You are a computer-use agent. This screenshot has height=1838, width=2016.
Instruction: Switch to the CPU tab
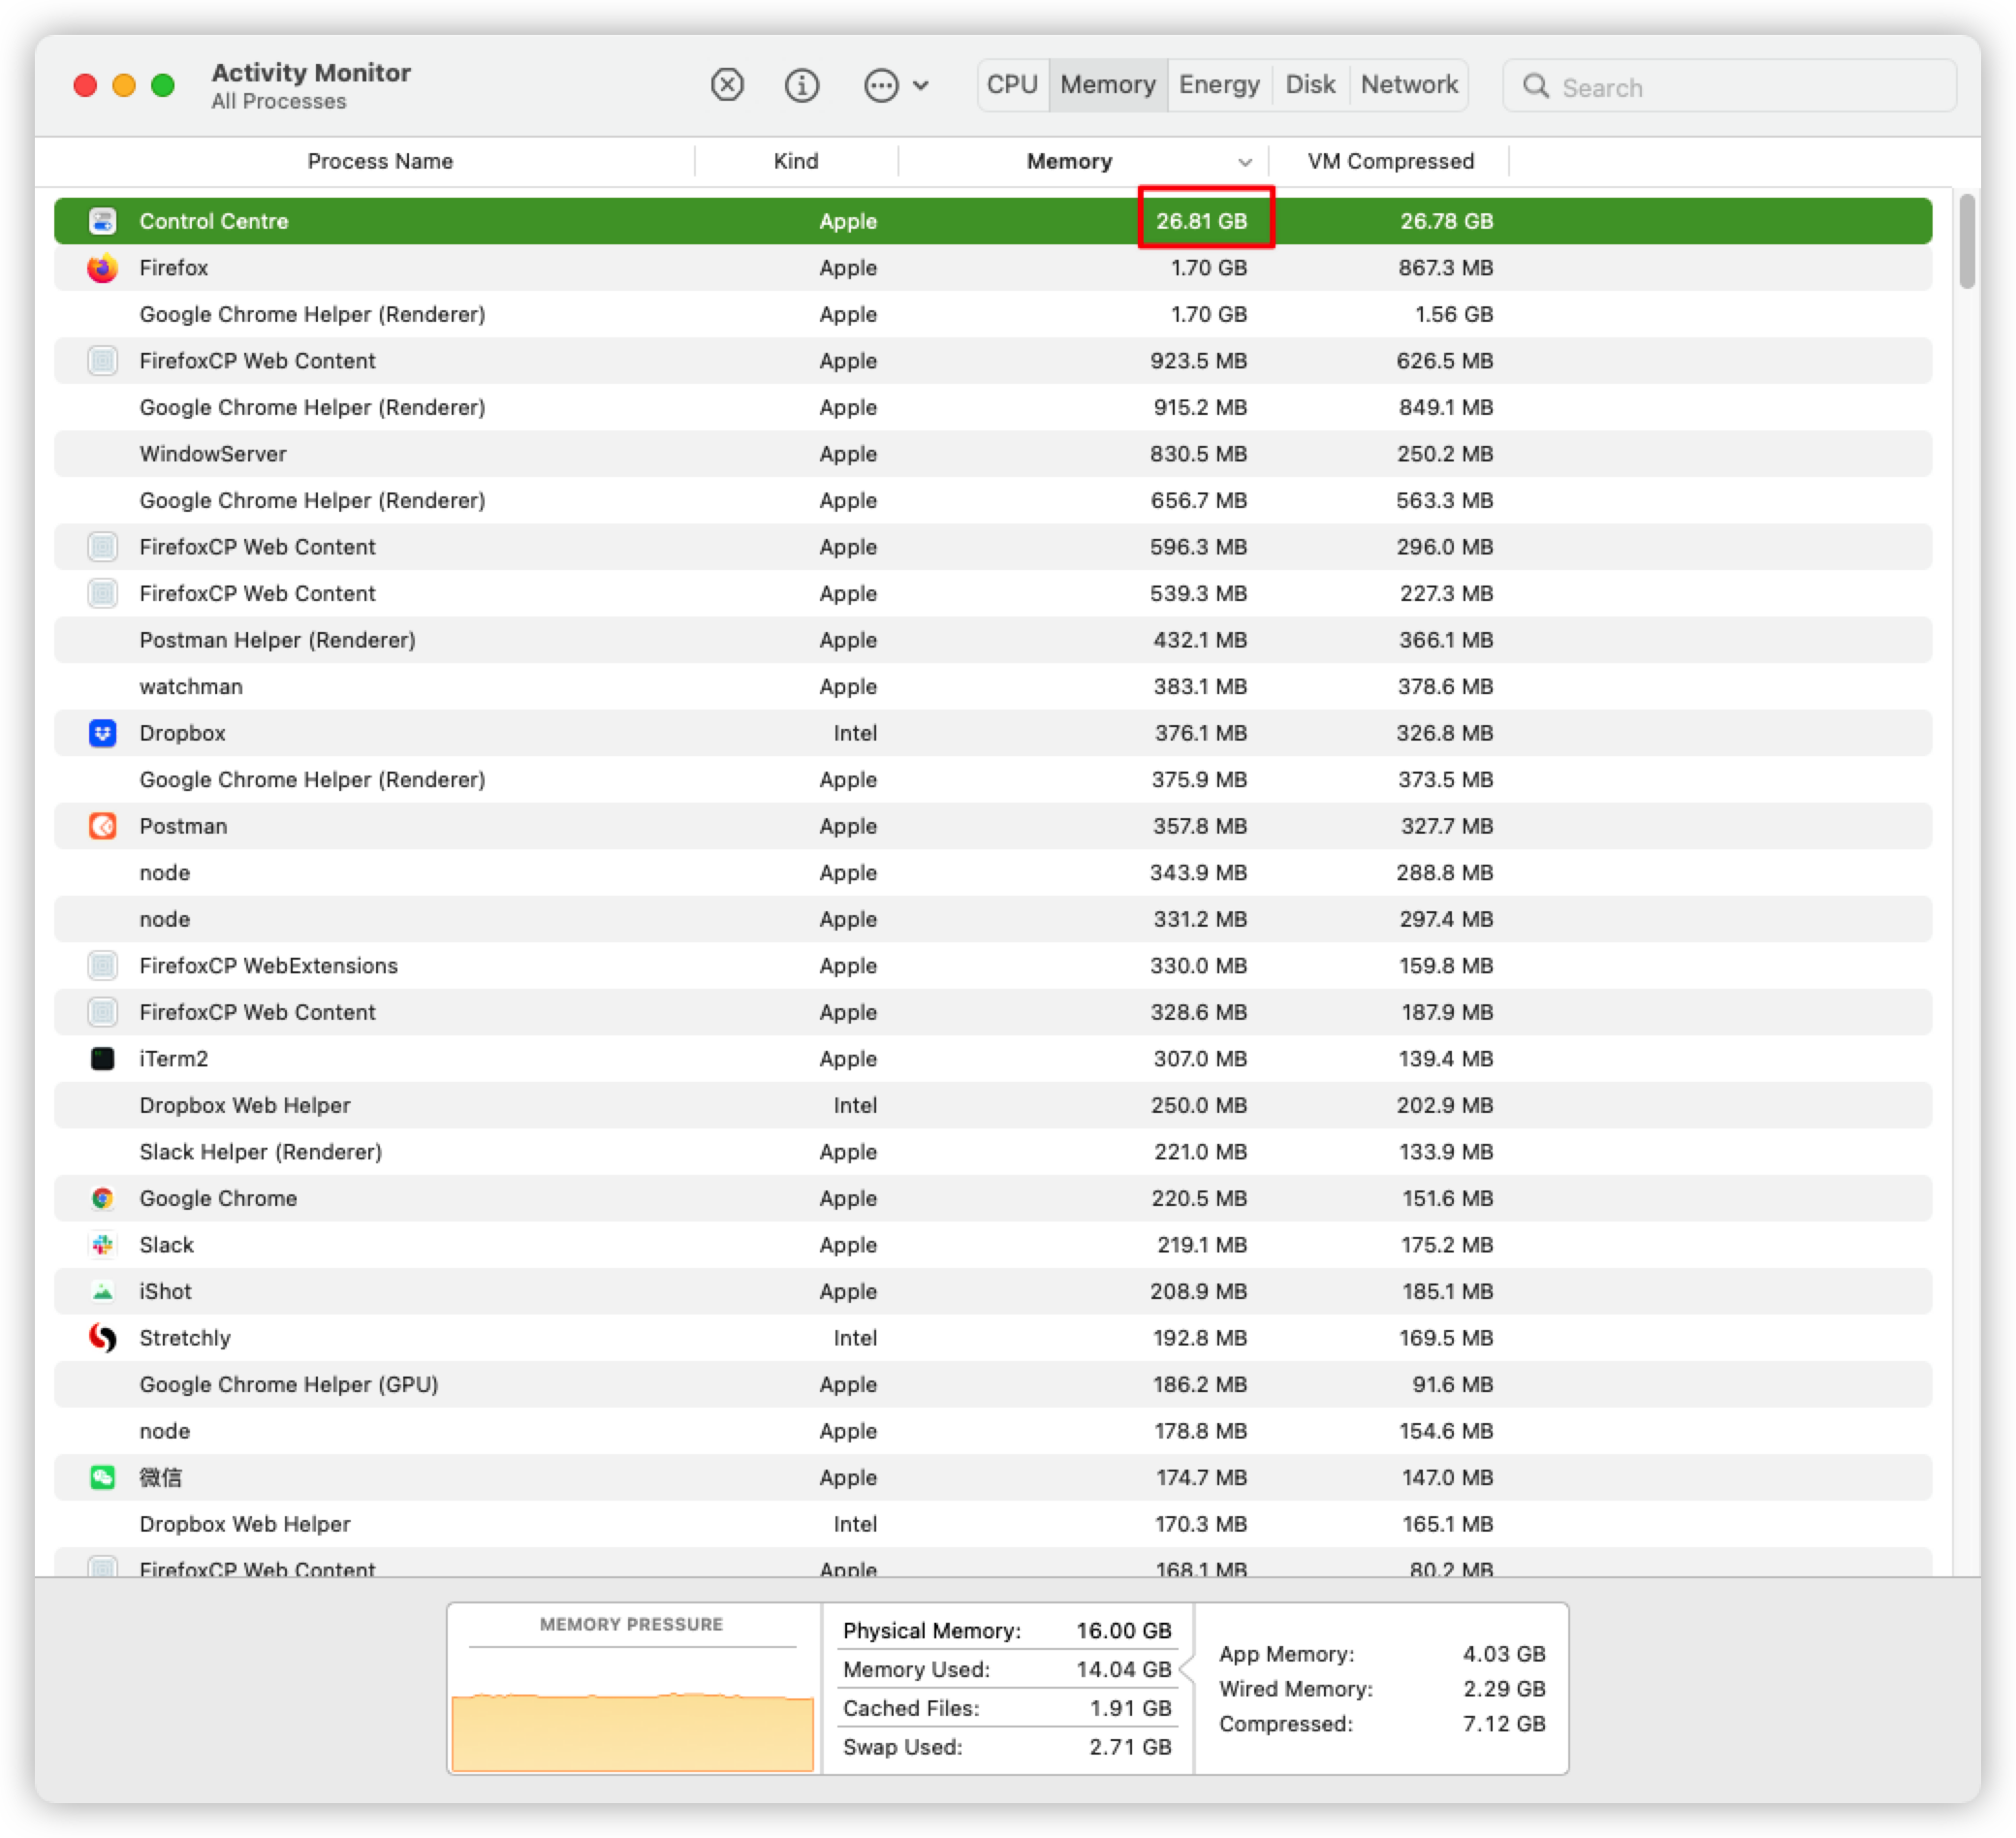click(x=1012, y=85)
